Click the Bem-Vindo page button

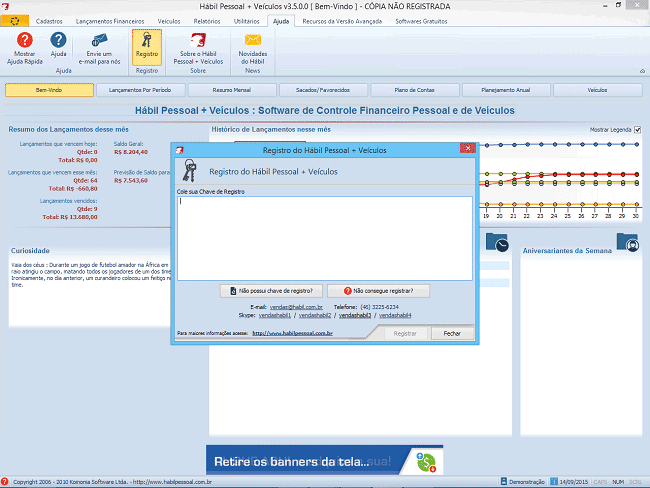coord(49,90)
